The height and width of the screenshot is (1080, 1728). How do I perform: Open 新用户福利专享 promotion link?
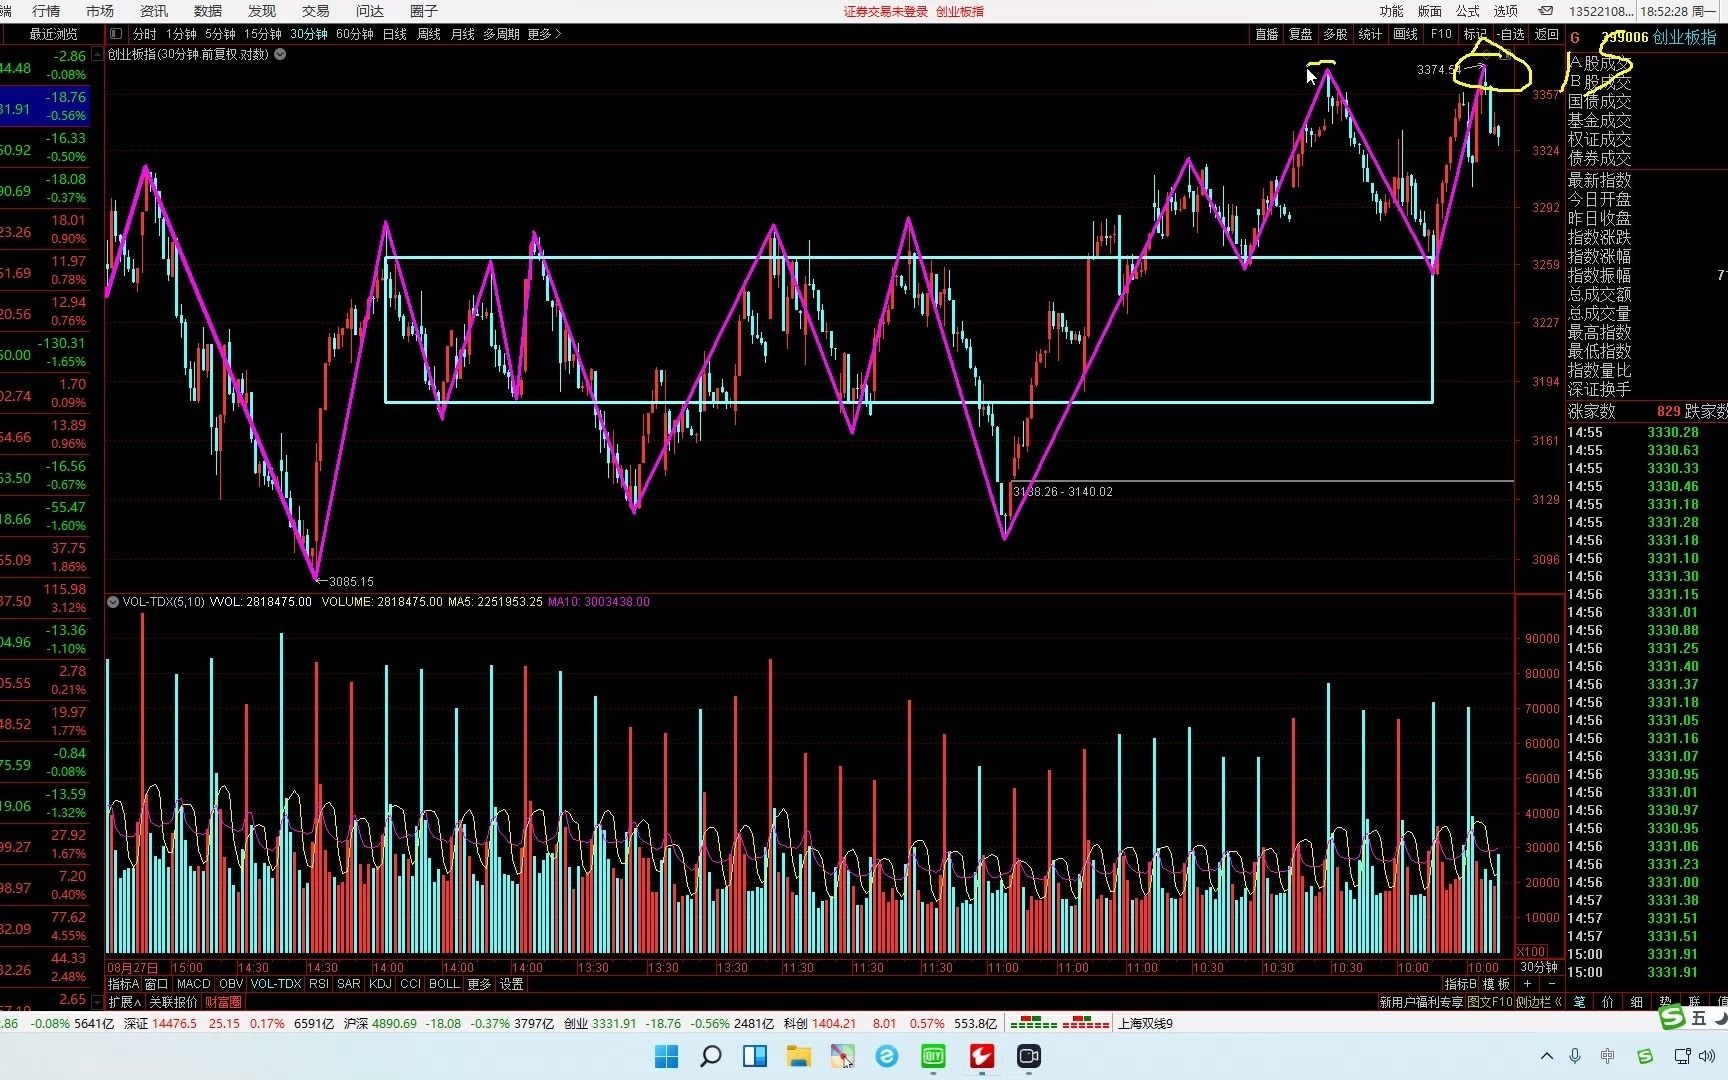click(1421, 1002)
